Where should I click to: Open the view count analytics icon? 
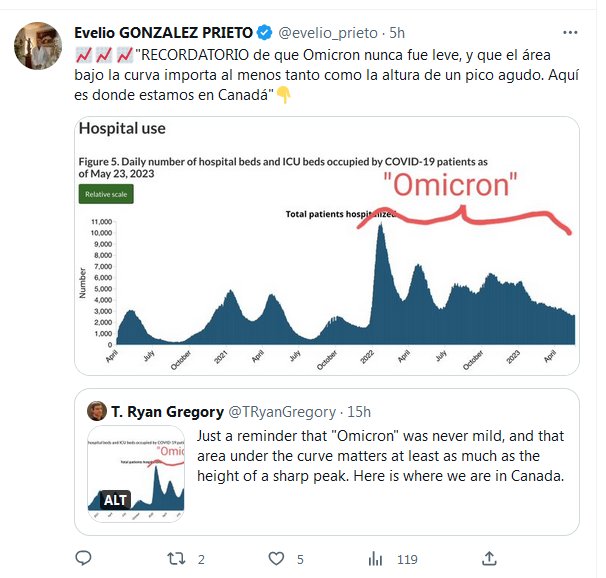(x=377, y=558)
